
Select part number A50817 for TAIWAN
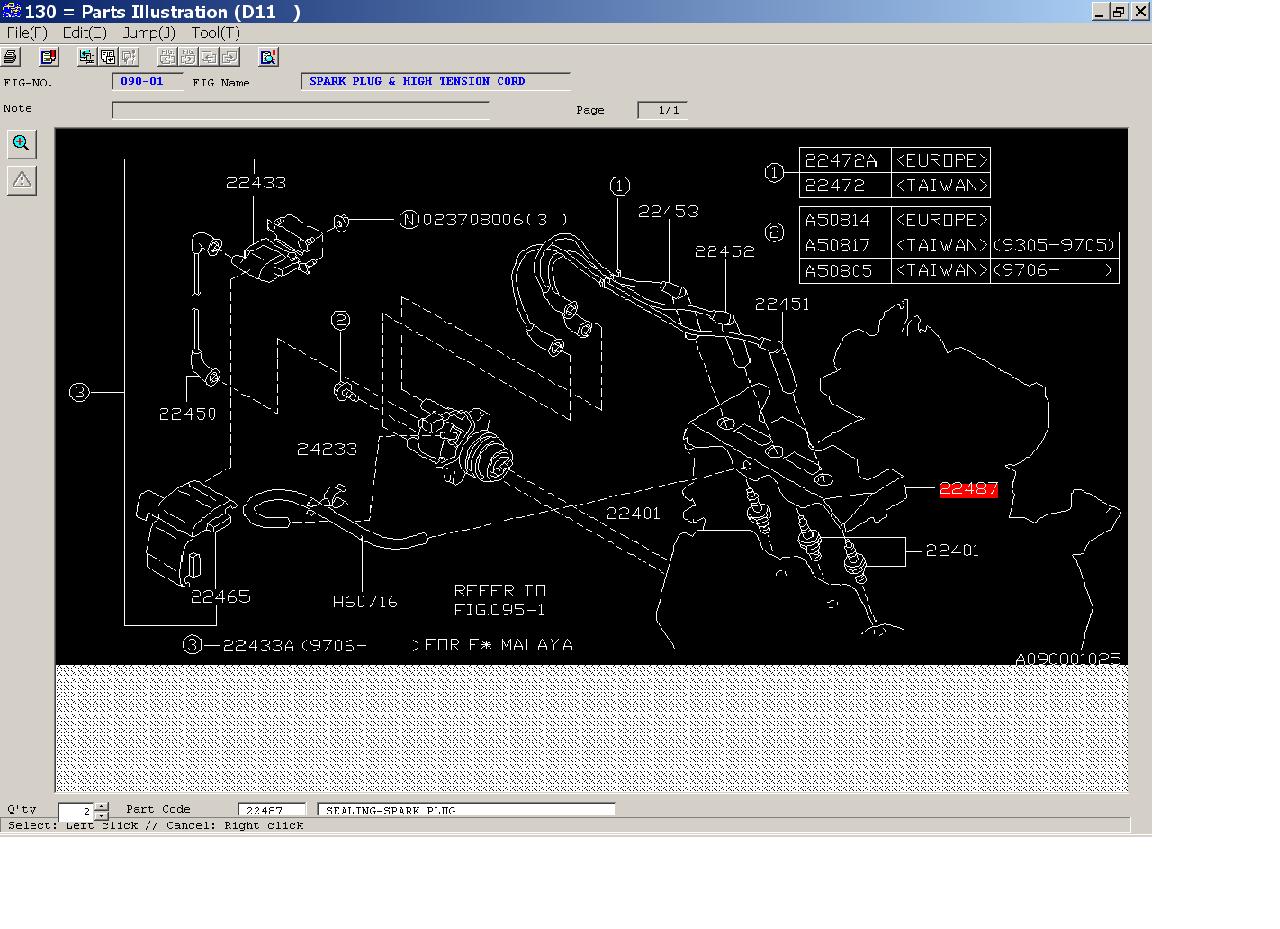tap(837, 245)
